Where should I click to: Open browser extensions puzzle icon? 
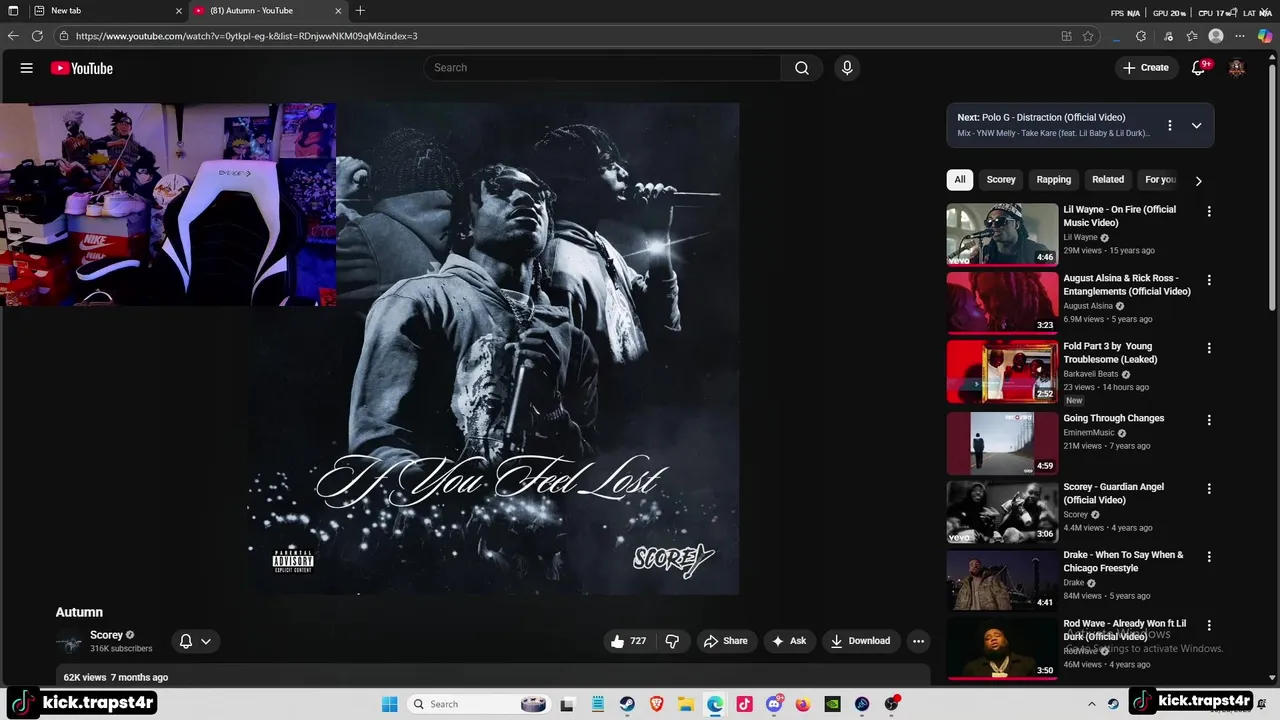tap(1141, 36)
